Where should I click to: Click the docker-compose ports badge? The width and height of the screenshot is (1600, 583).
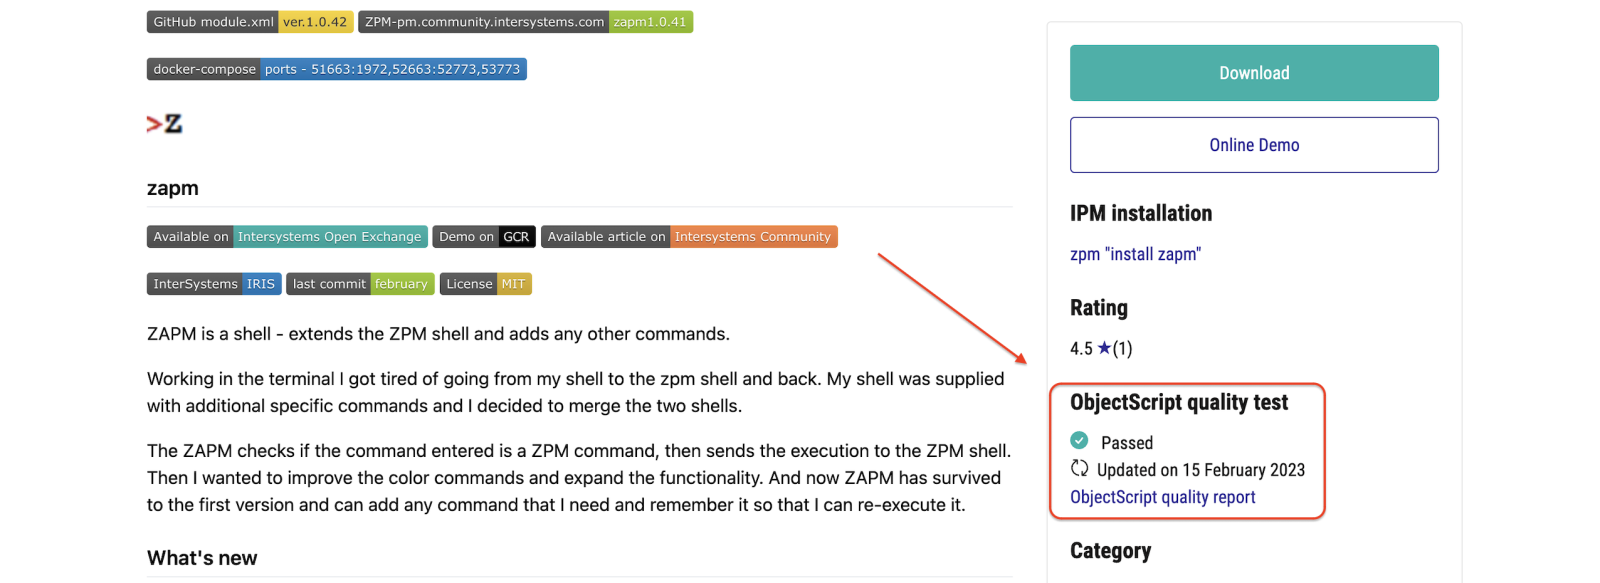(336, 69)
